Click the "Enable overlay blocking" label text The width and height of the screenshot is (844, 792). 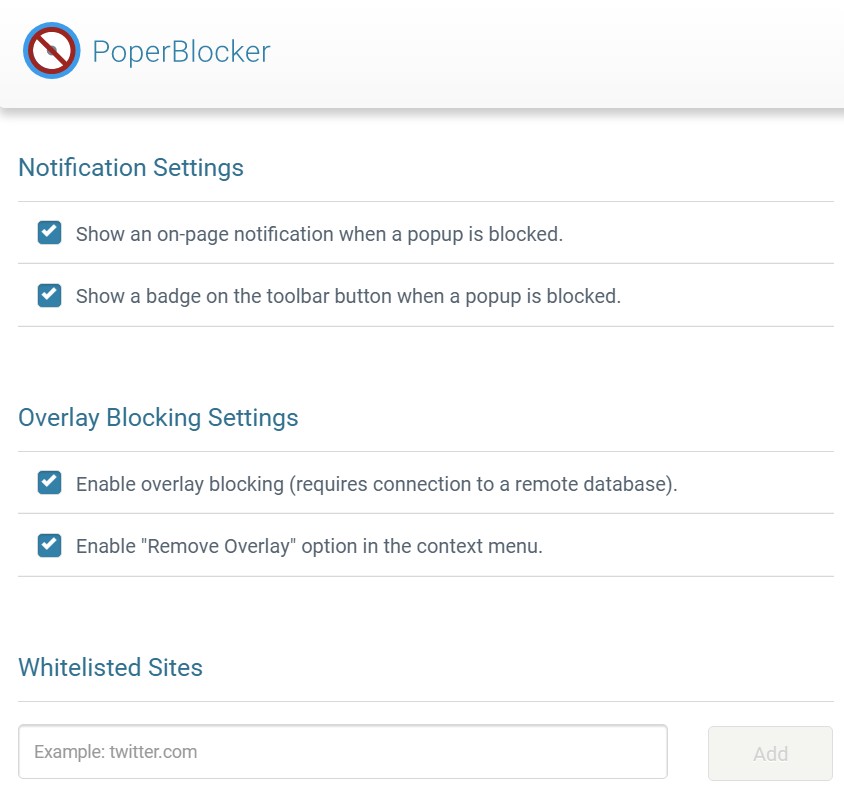(180, 485)
